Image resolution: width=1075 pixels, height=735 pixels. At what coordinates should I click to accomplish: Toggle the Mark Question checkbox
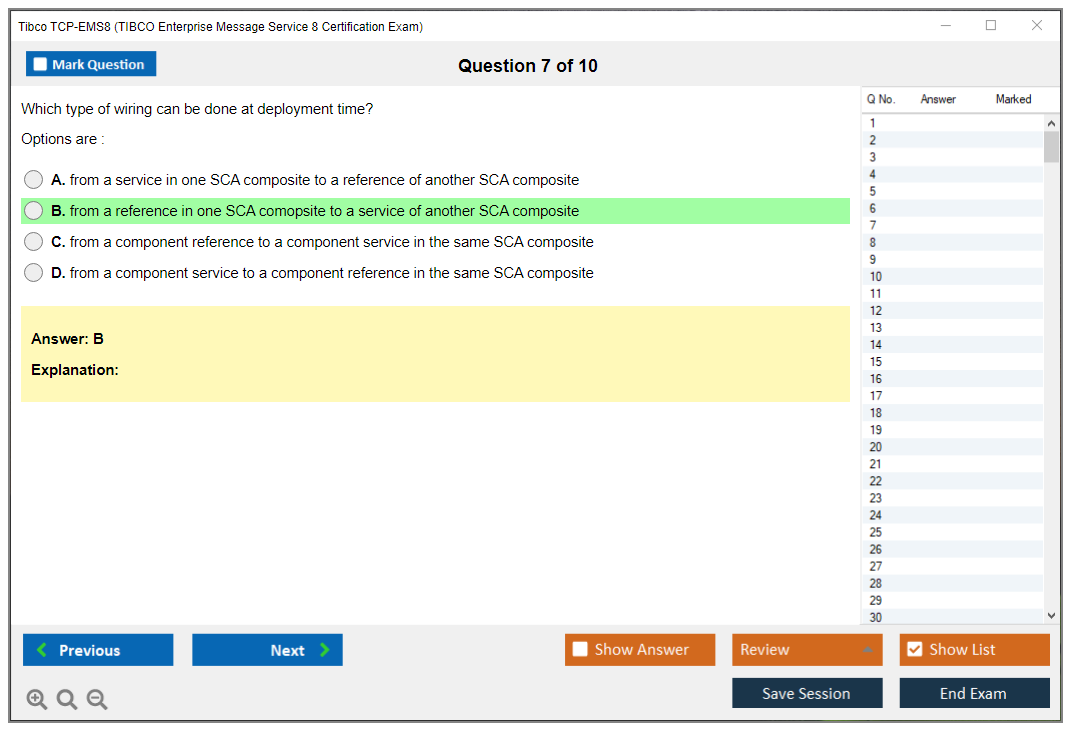point(41,65)
